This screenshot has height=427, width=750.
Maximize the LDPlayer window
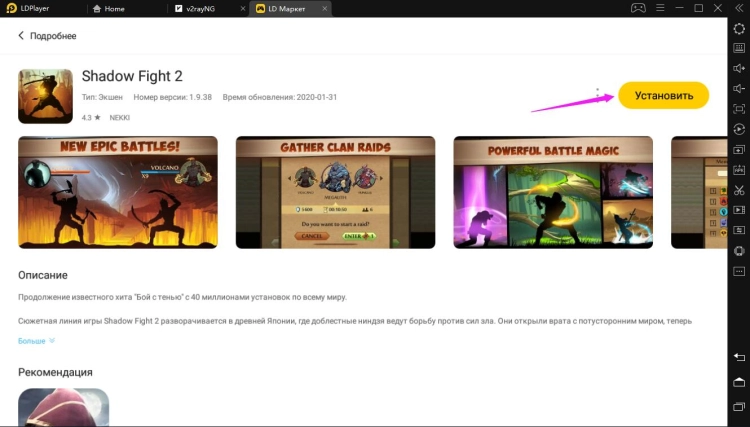pos(698,8)
